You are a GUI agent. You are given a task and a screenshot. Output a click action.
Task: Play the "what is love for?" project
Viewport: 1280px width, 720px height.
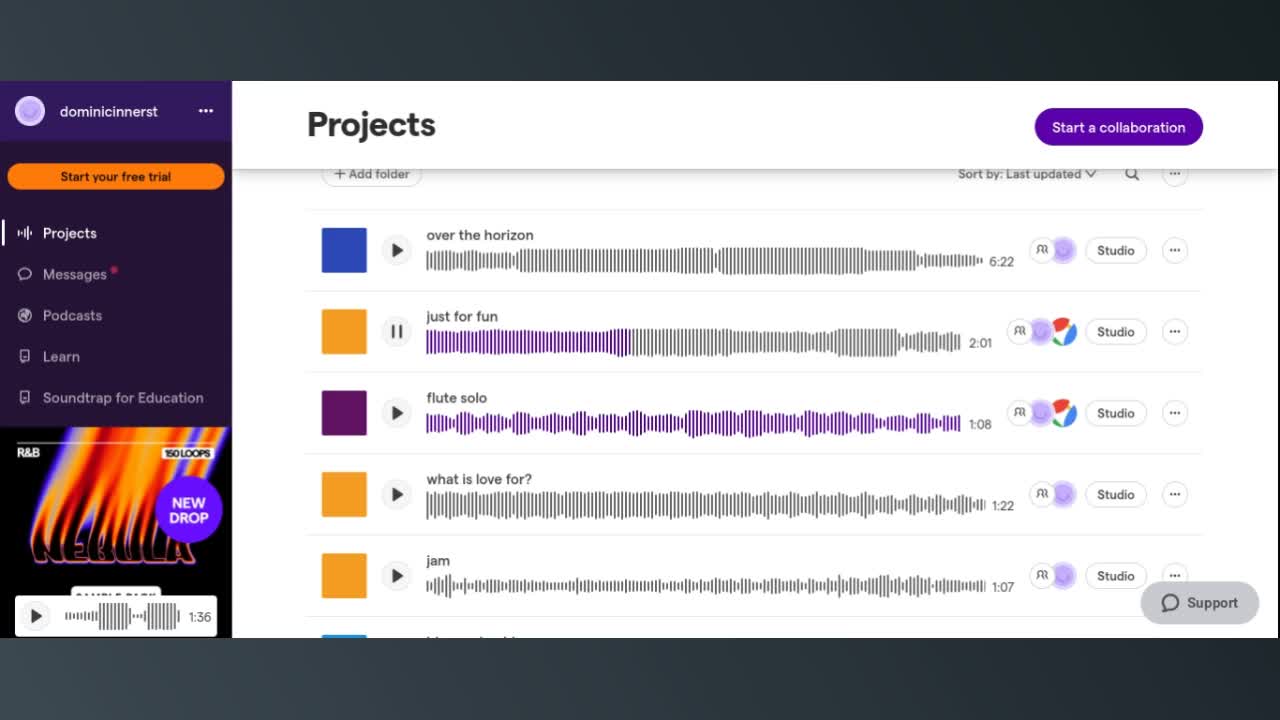click(397, 494)
